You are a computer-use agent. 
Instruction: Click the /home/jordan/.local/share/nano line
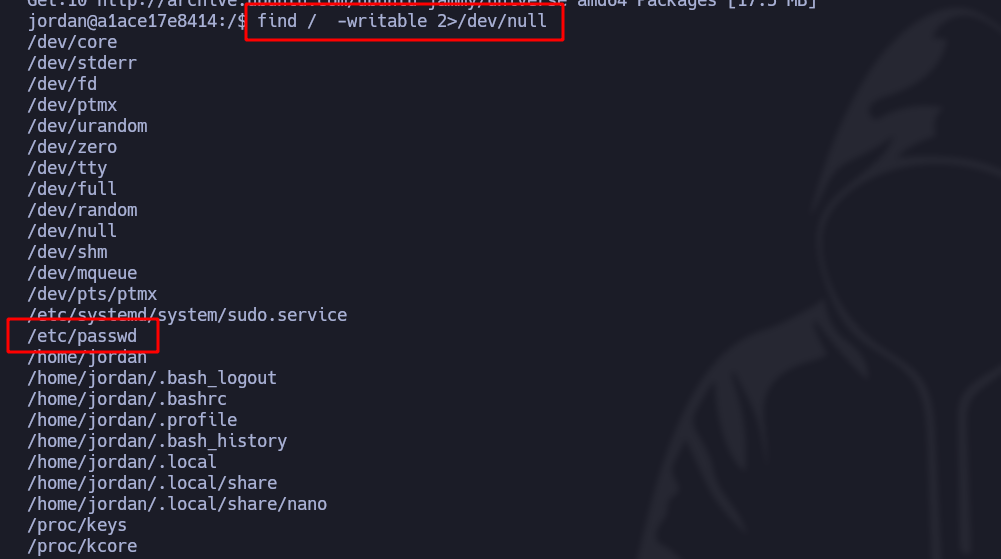(x=177, y=504)
